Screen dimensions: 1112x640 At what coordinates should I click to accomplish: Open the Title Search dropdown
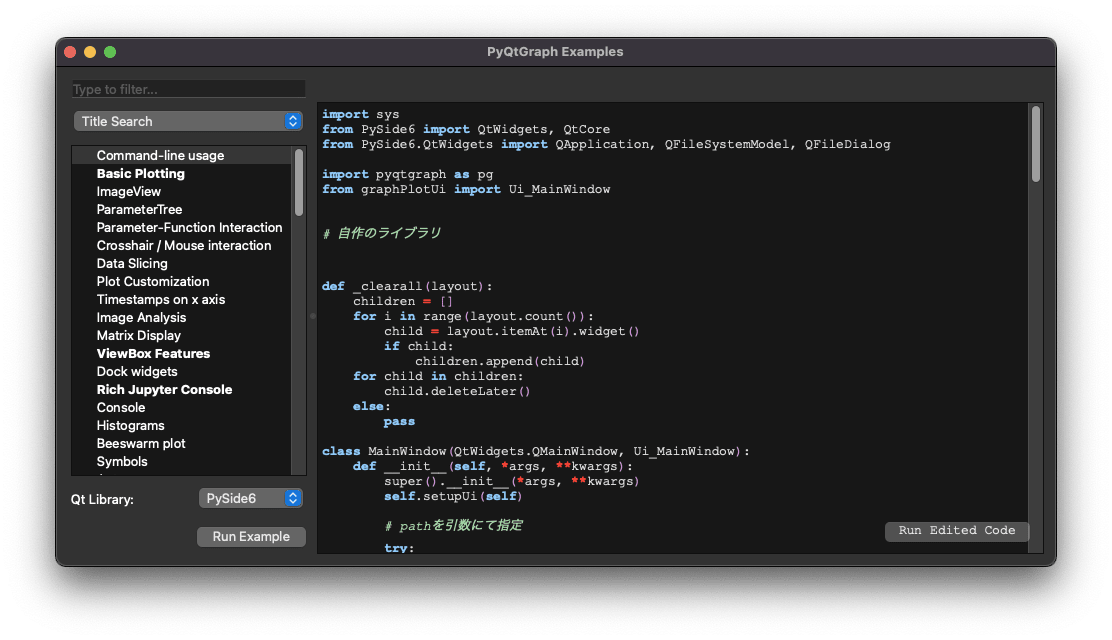tap(189, 121)
